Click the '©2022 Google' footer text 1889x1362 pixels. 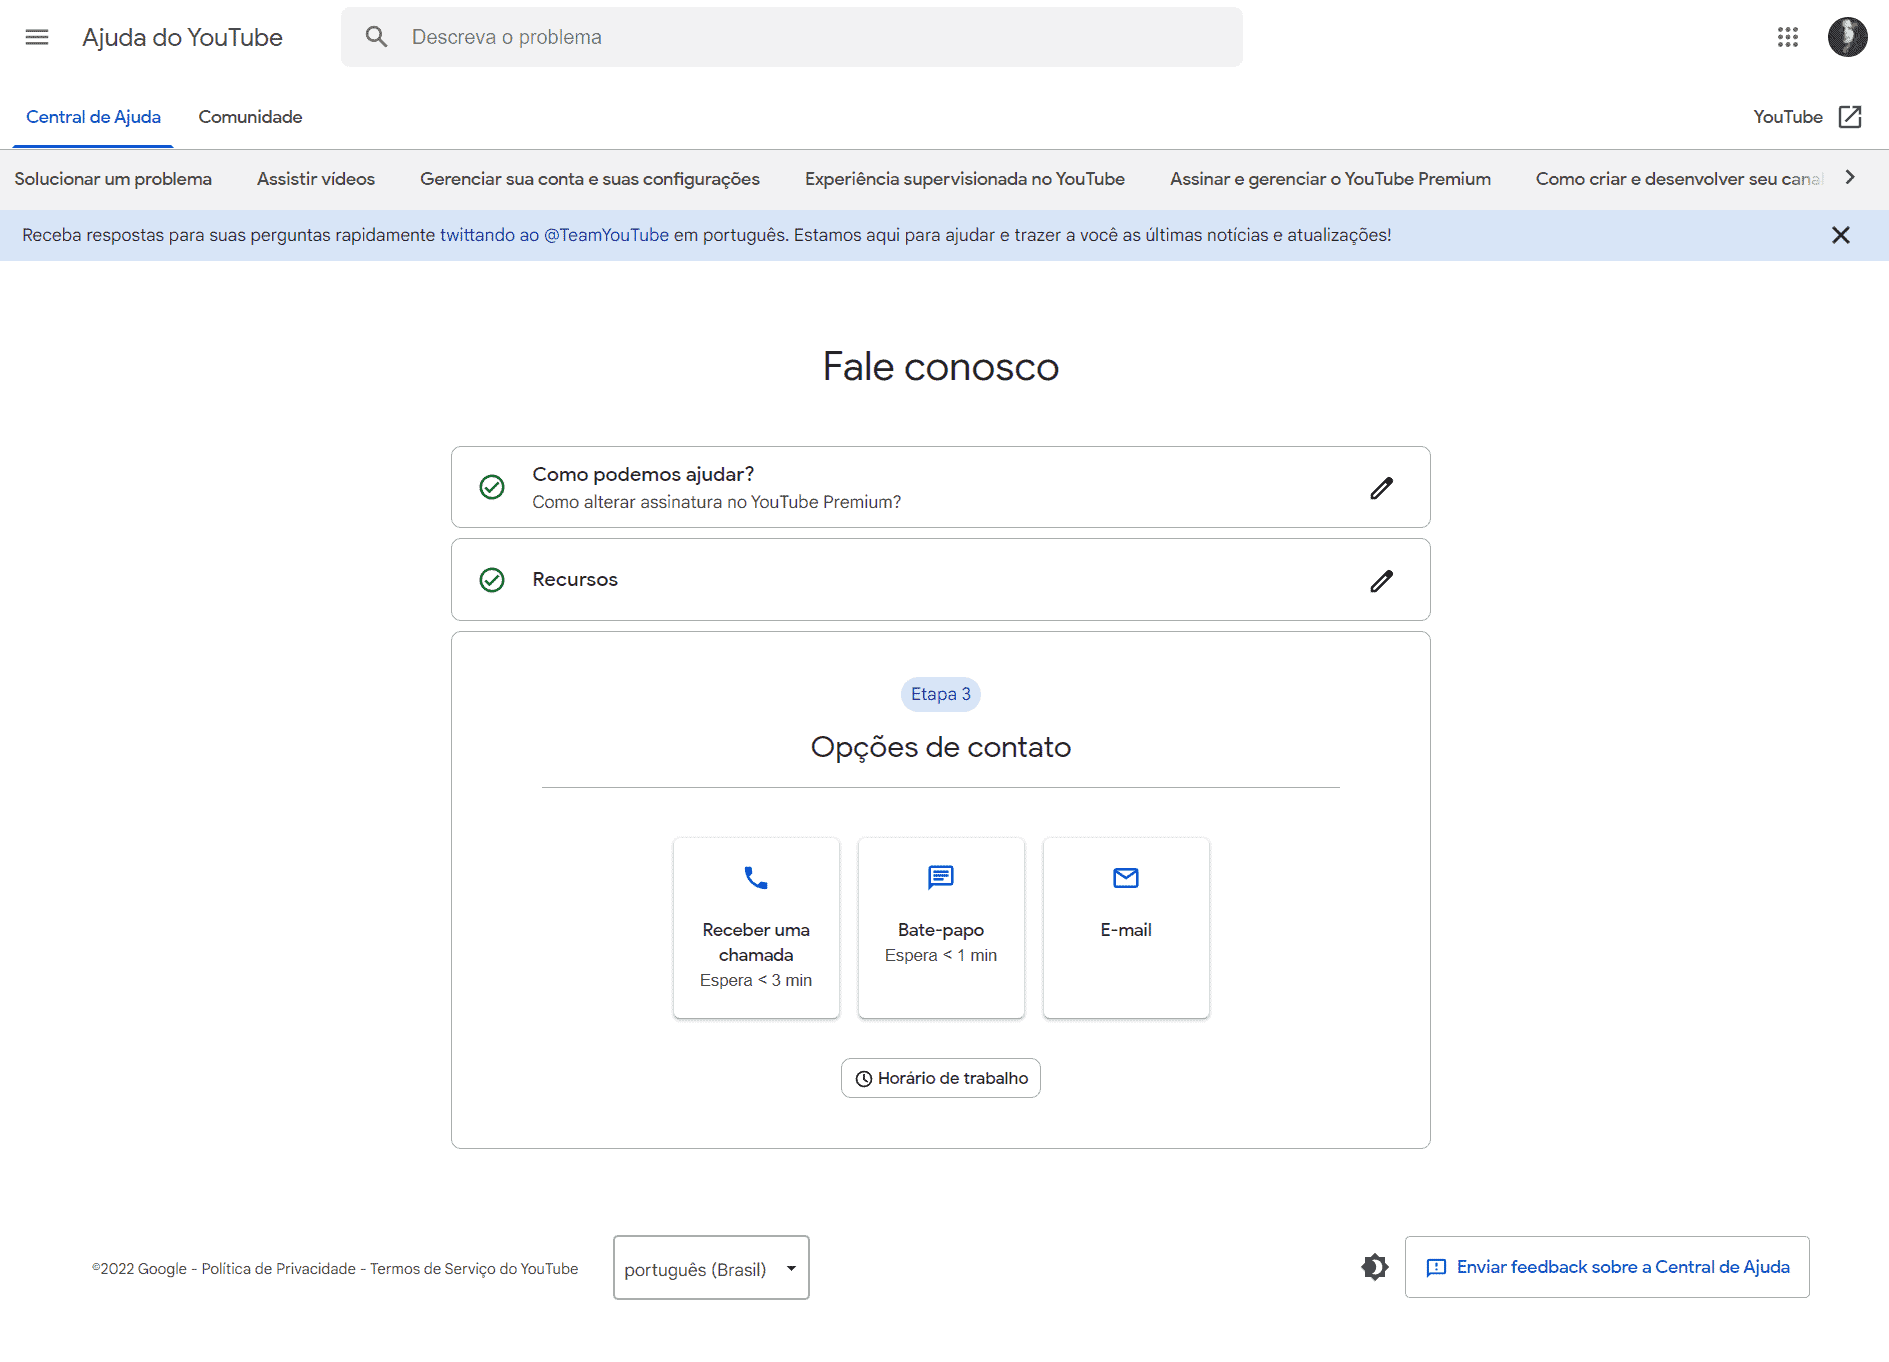point(139,1269)
